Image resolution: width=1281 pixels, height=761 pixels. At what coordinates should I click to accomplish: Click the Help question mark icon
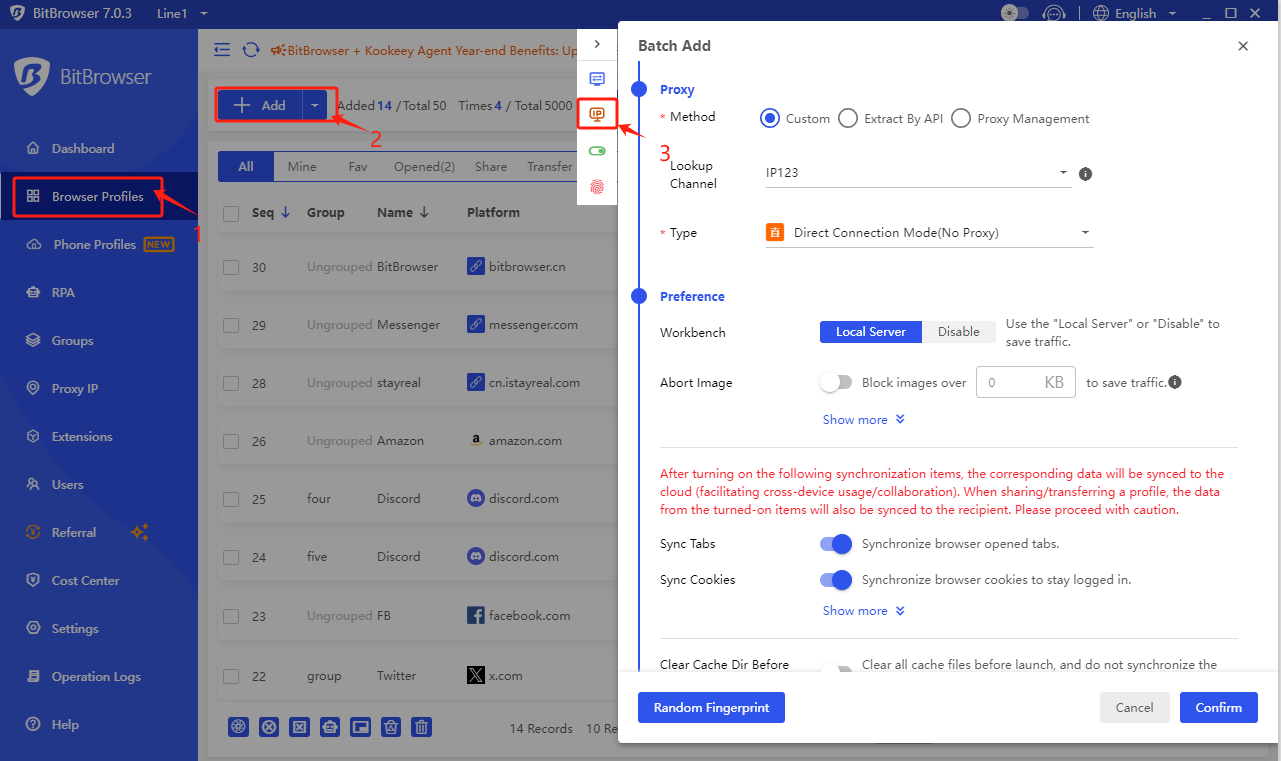tap(33, 724)
